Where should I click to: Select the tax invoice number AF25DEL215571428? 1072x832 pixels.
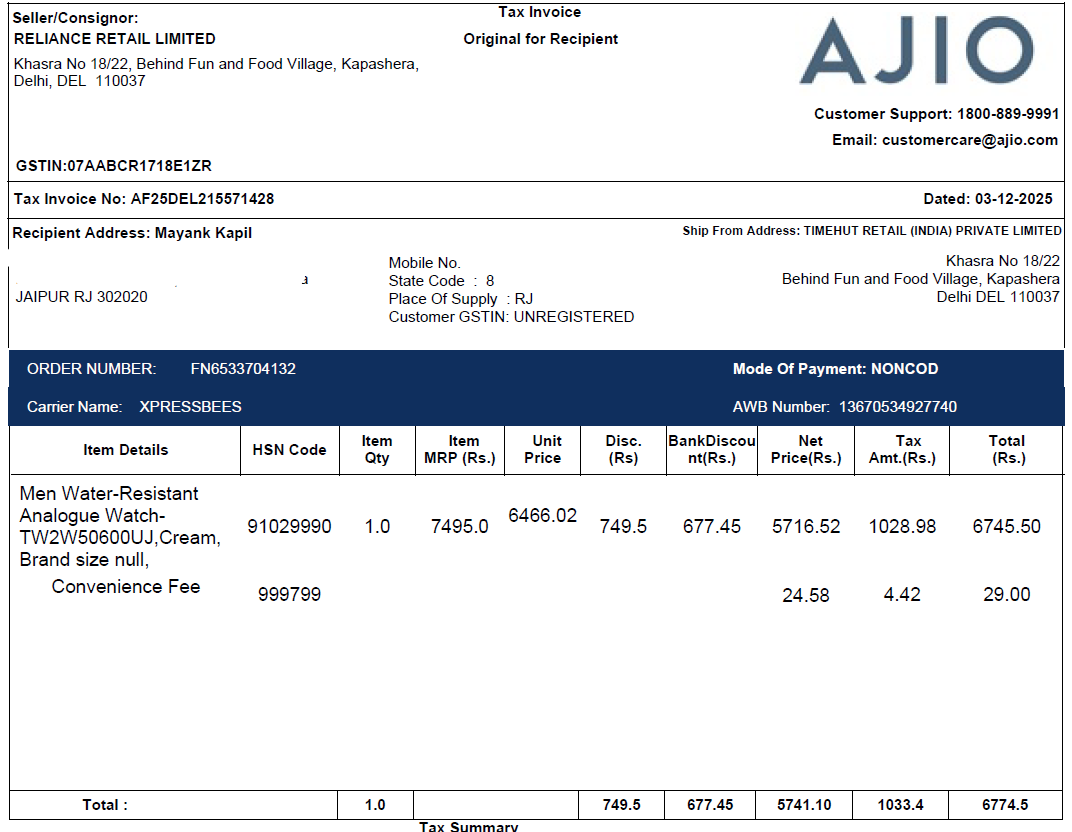[x=202, y=199]
